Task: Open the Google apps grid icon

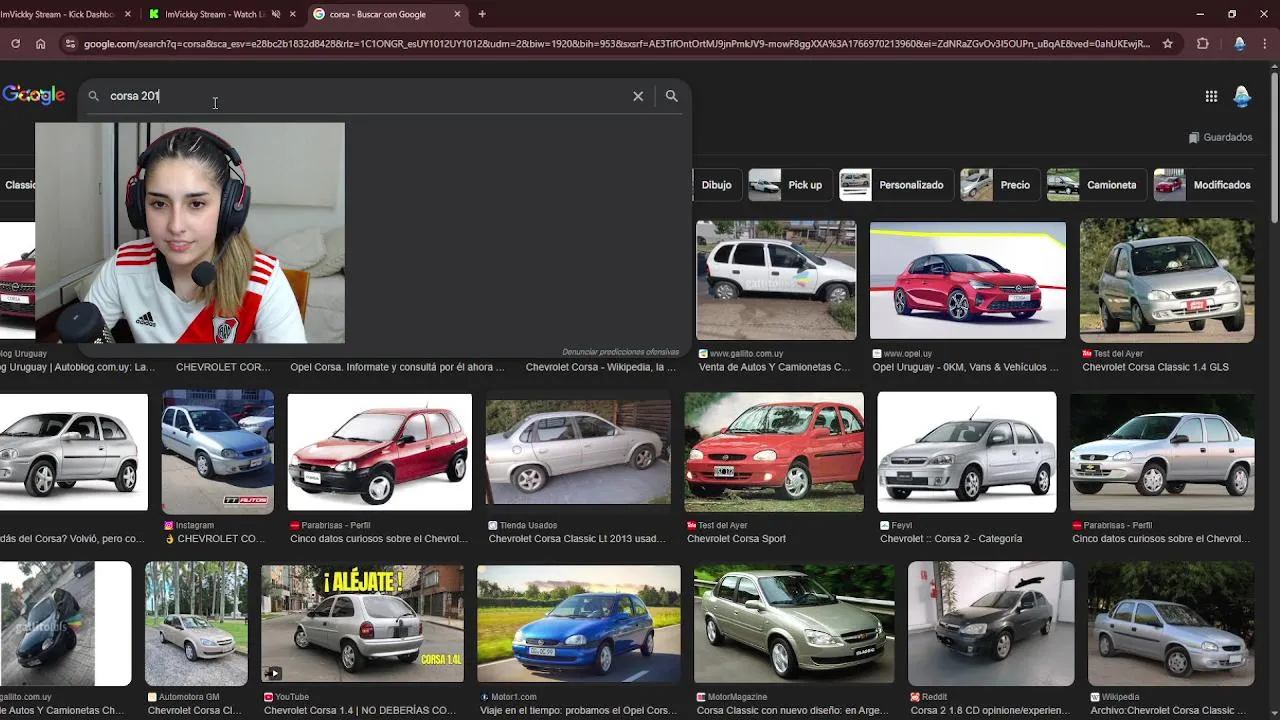Action: point(1211,96)
